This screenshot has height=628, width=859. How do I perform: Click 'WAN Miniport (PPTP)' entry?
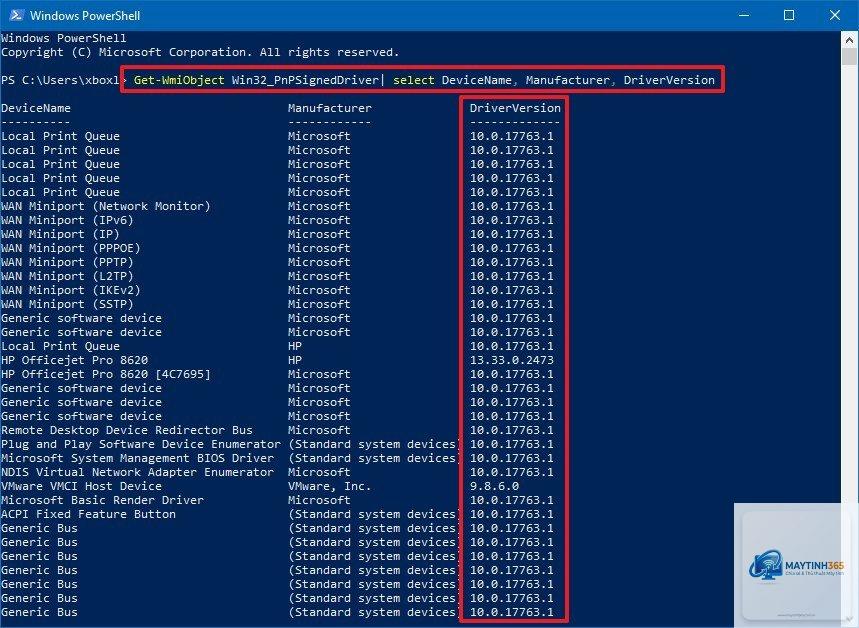[67, 262]
